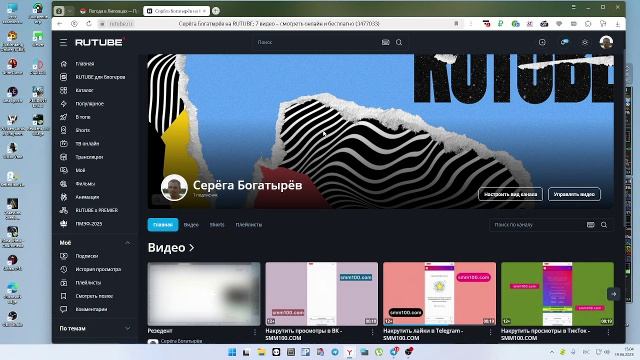Image resolution: width=640 pixels, height=360 pixels.
Task: Switch to the Shorts channel tab
Action: [217, 224]
